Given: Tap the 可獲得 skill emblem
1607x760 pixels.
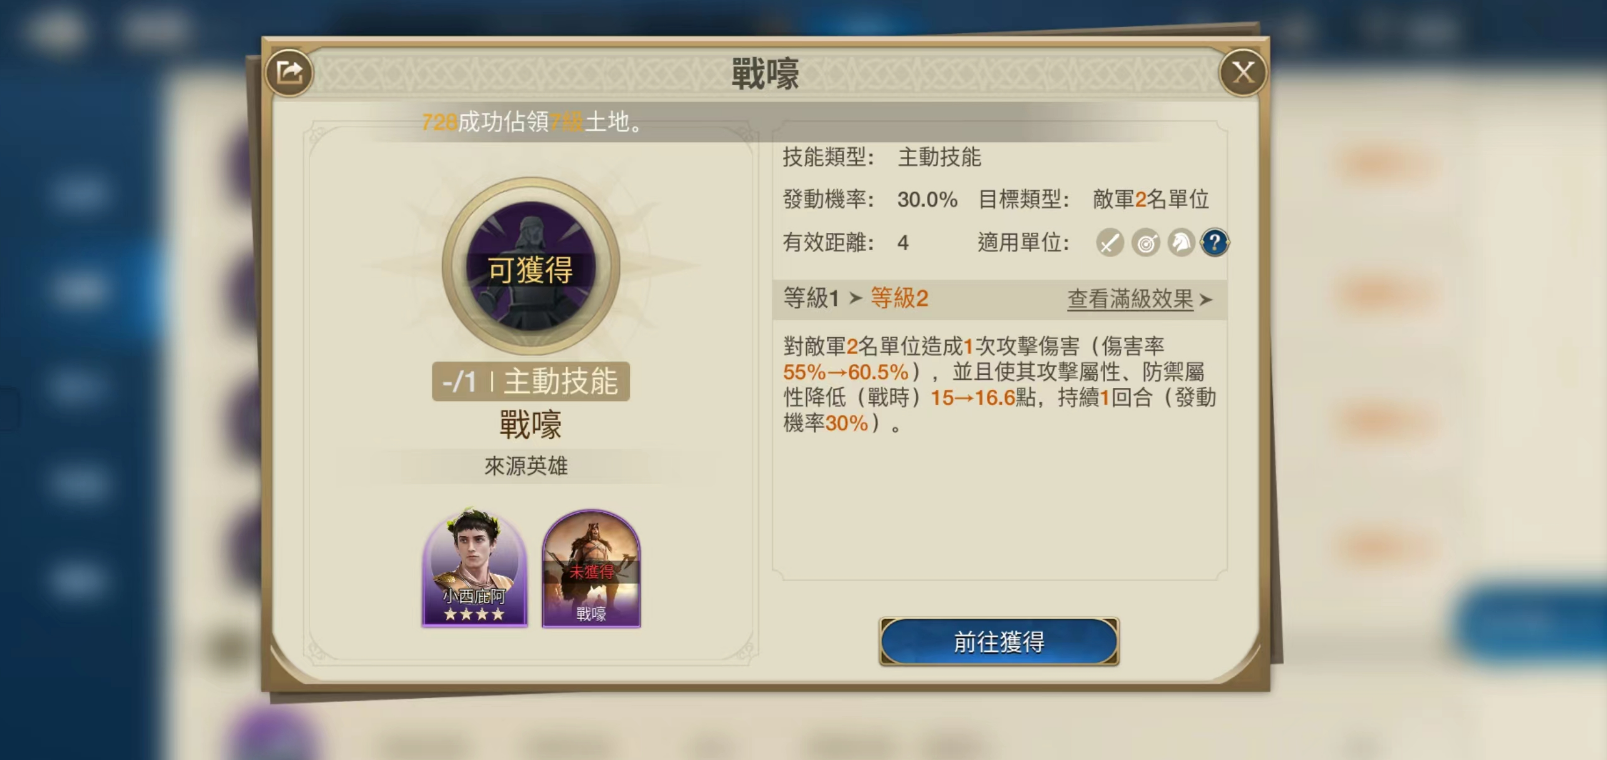Looking at the screenshot, I should tap(531, 267).
